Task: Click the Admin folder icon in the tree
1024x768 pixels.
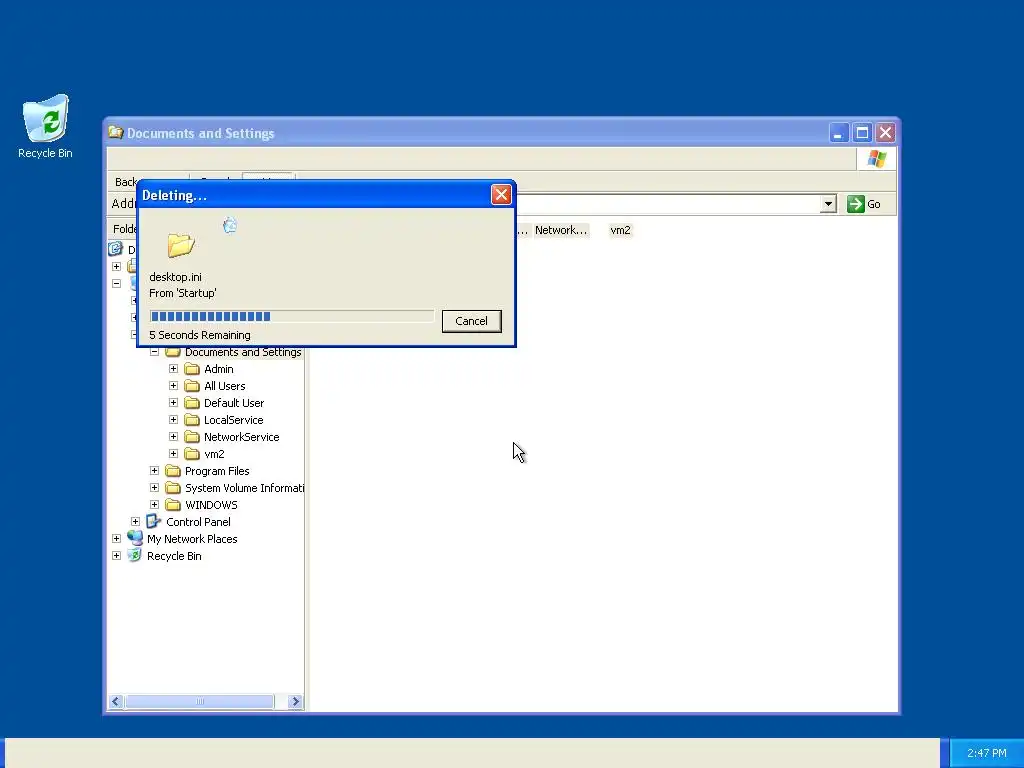Action: coord(192,369)
